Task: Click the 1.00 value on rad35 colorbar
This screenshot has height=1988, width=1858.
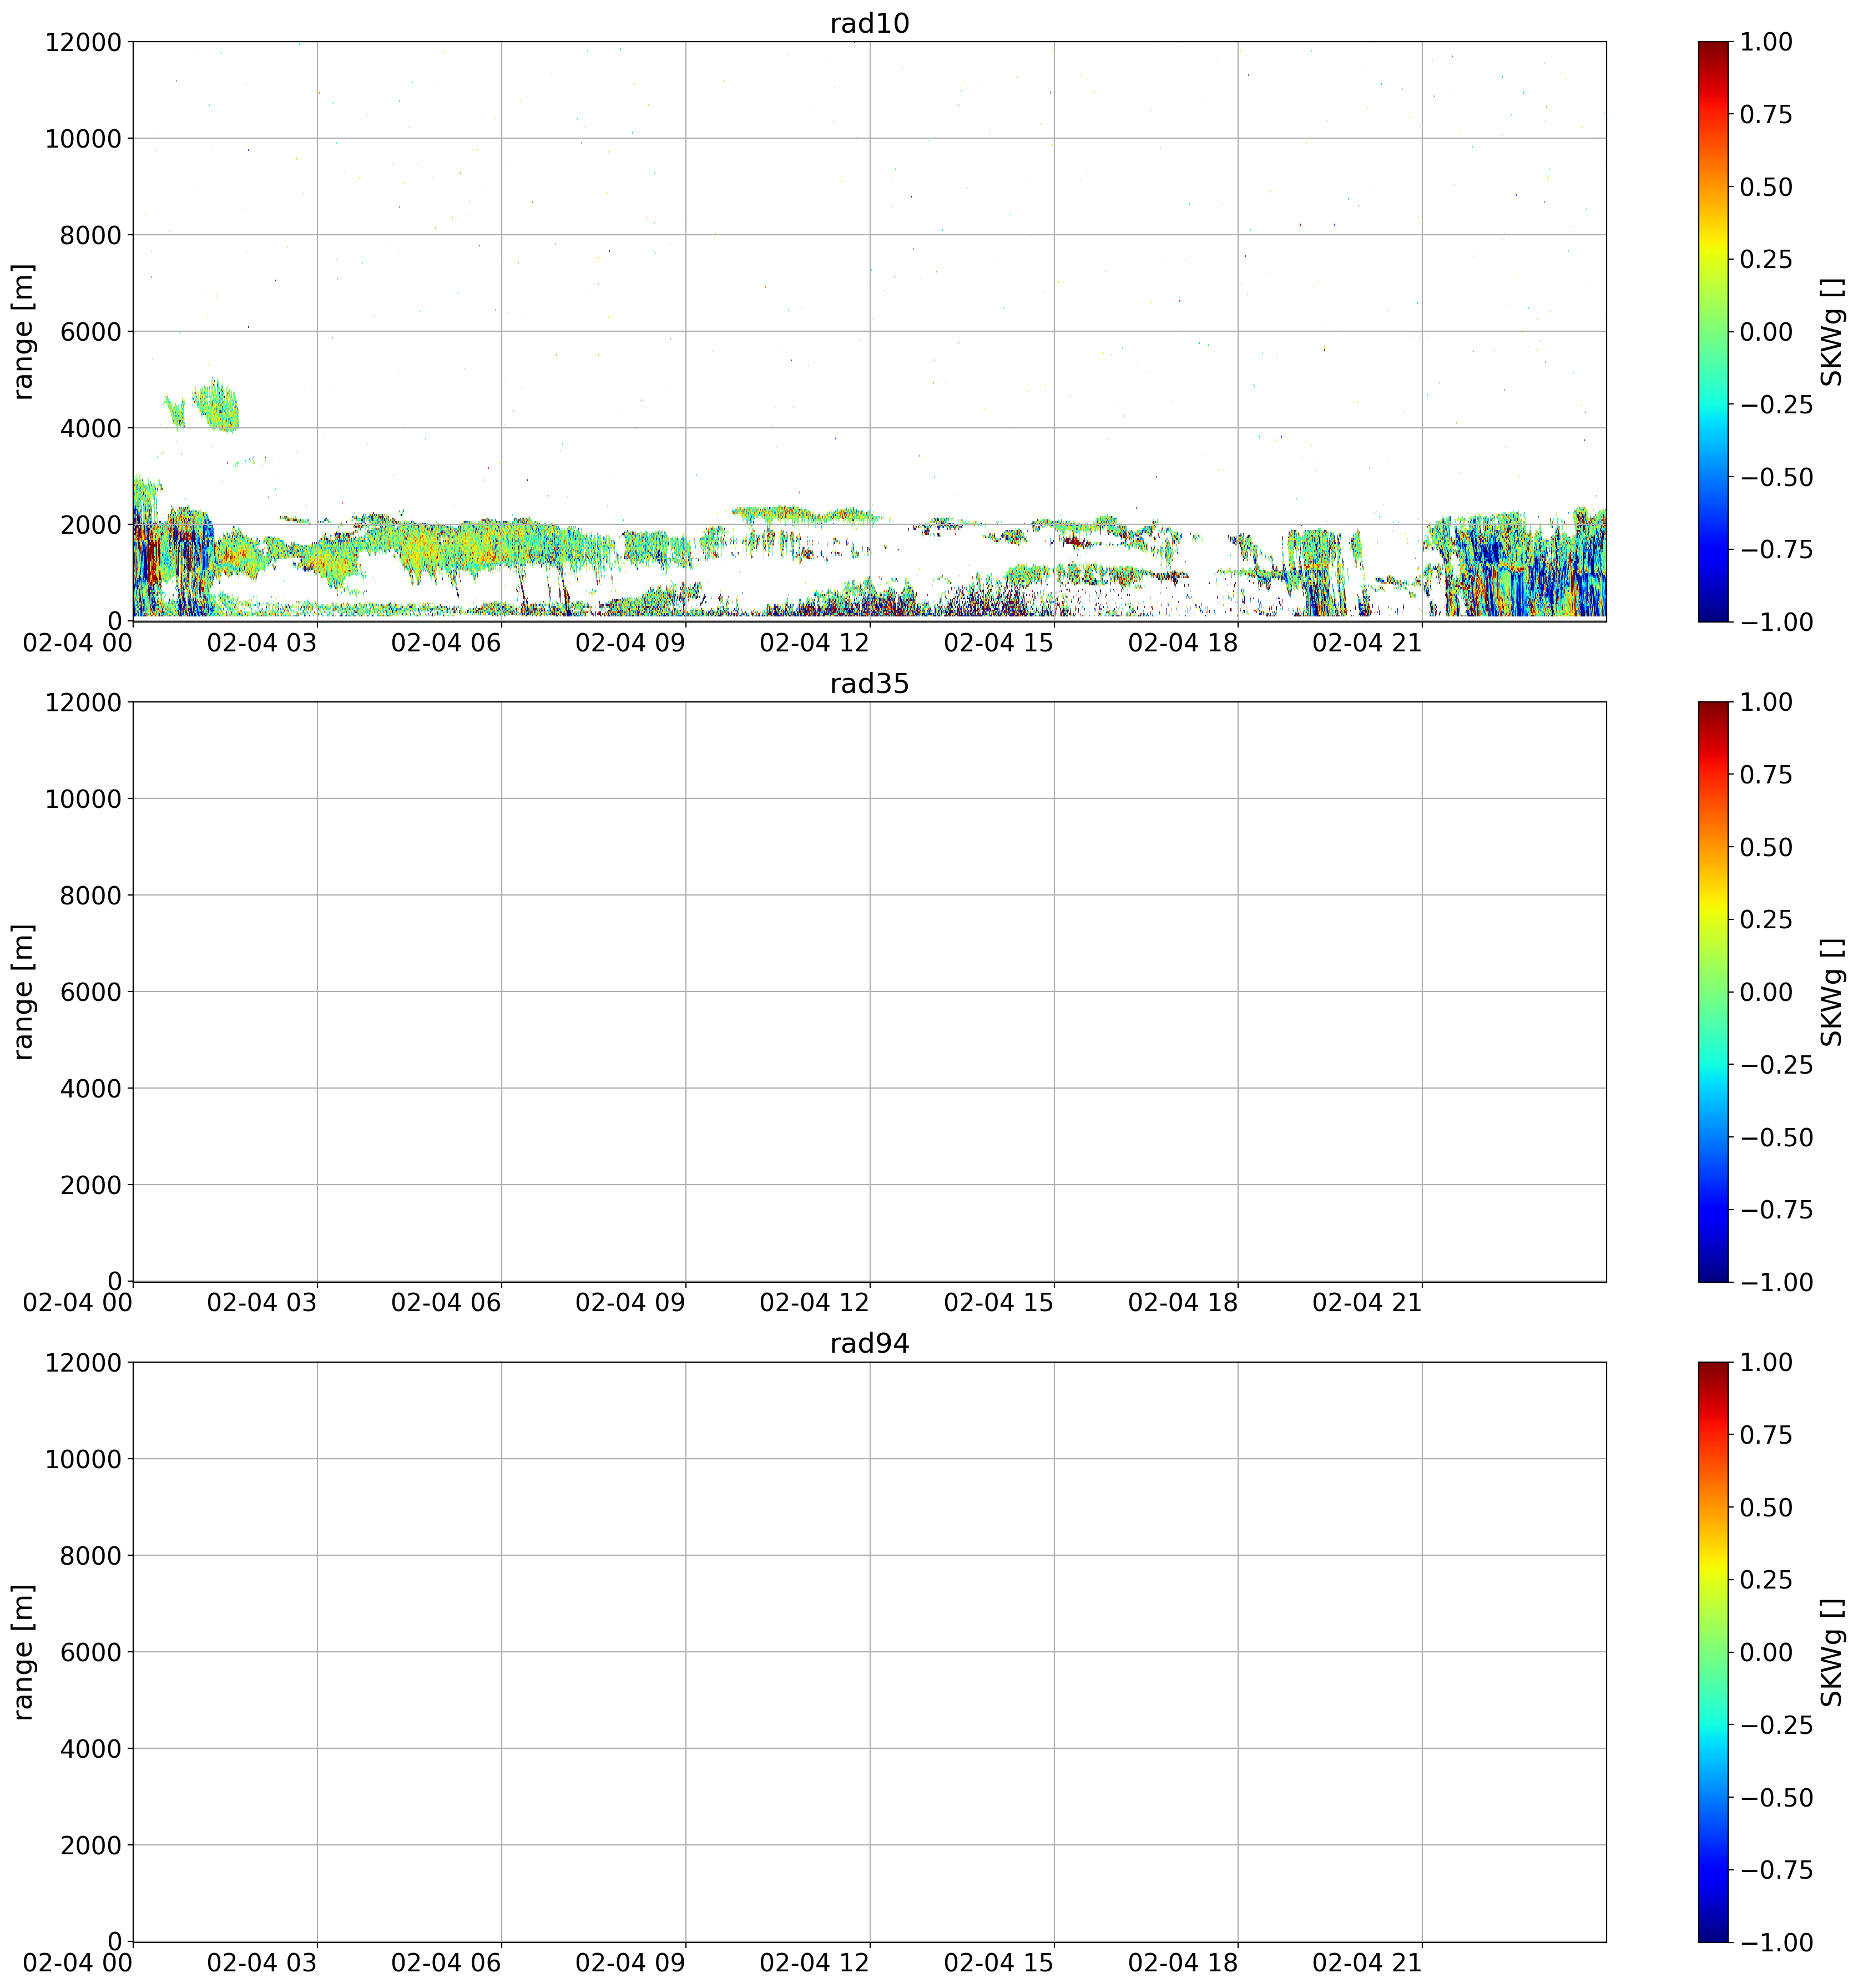Action: coord(1766,702)
